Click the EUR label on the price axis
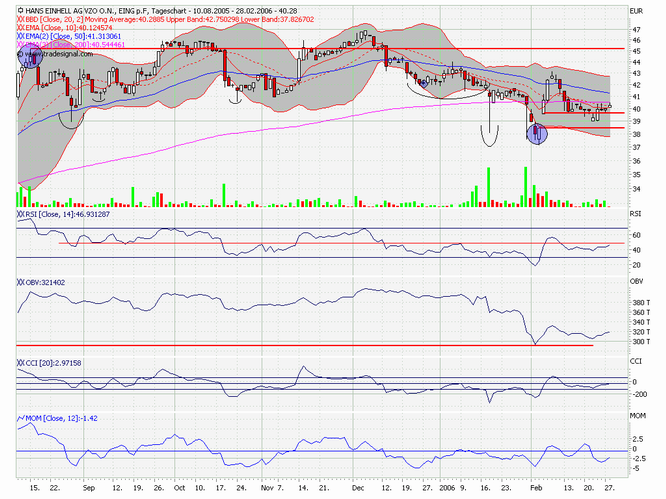The height and width of the screenshot is (499, 666). point(637,9)
